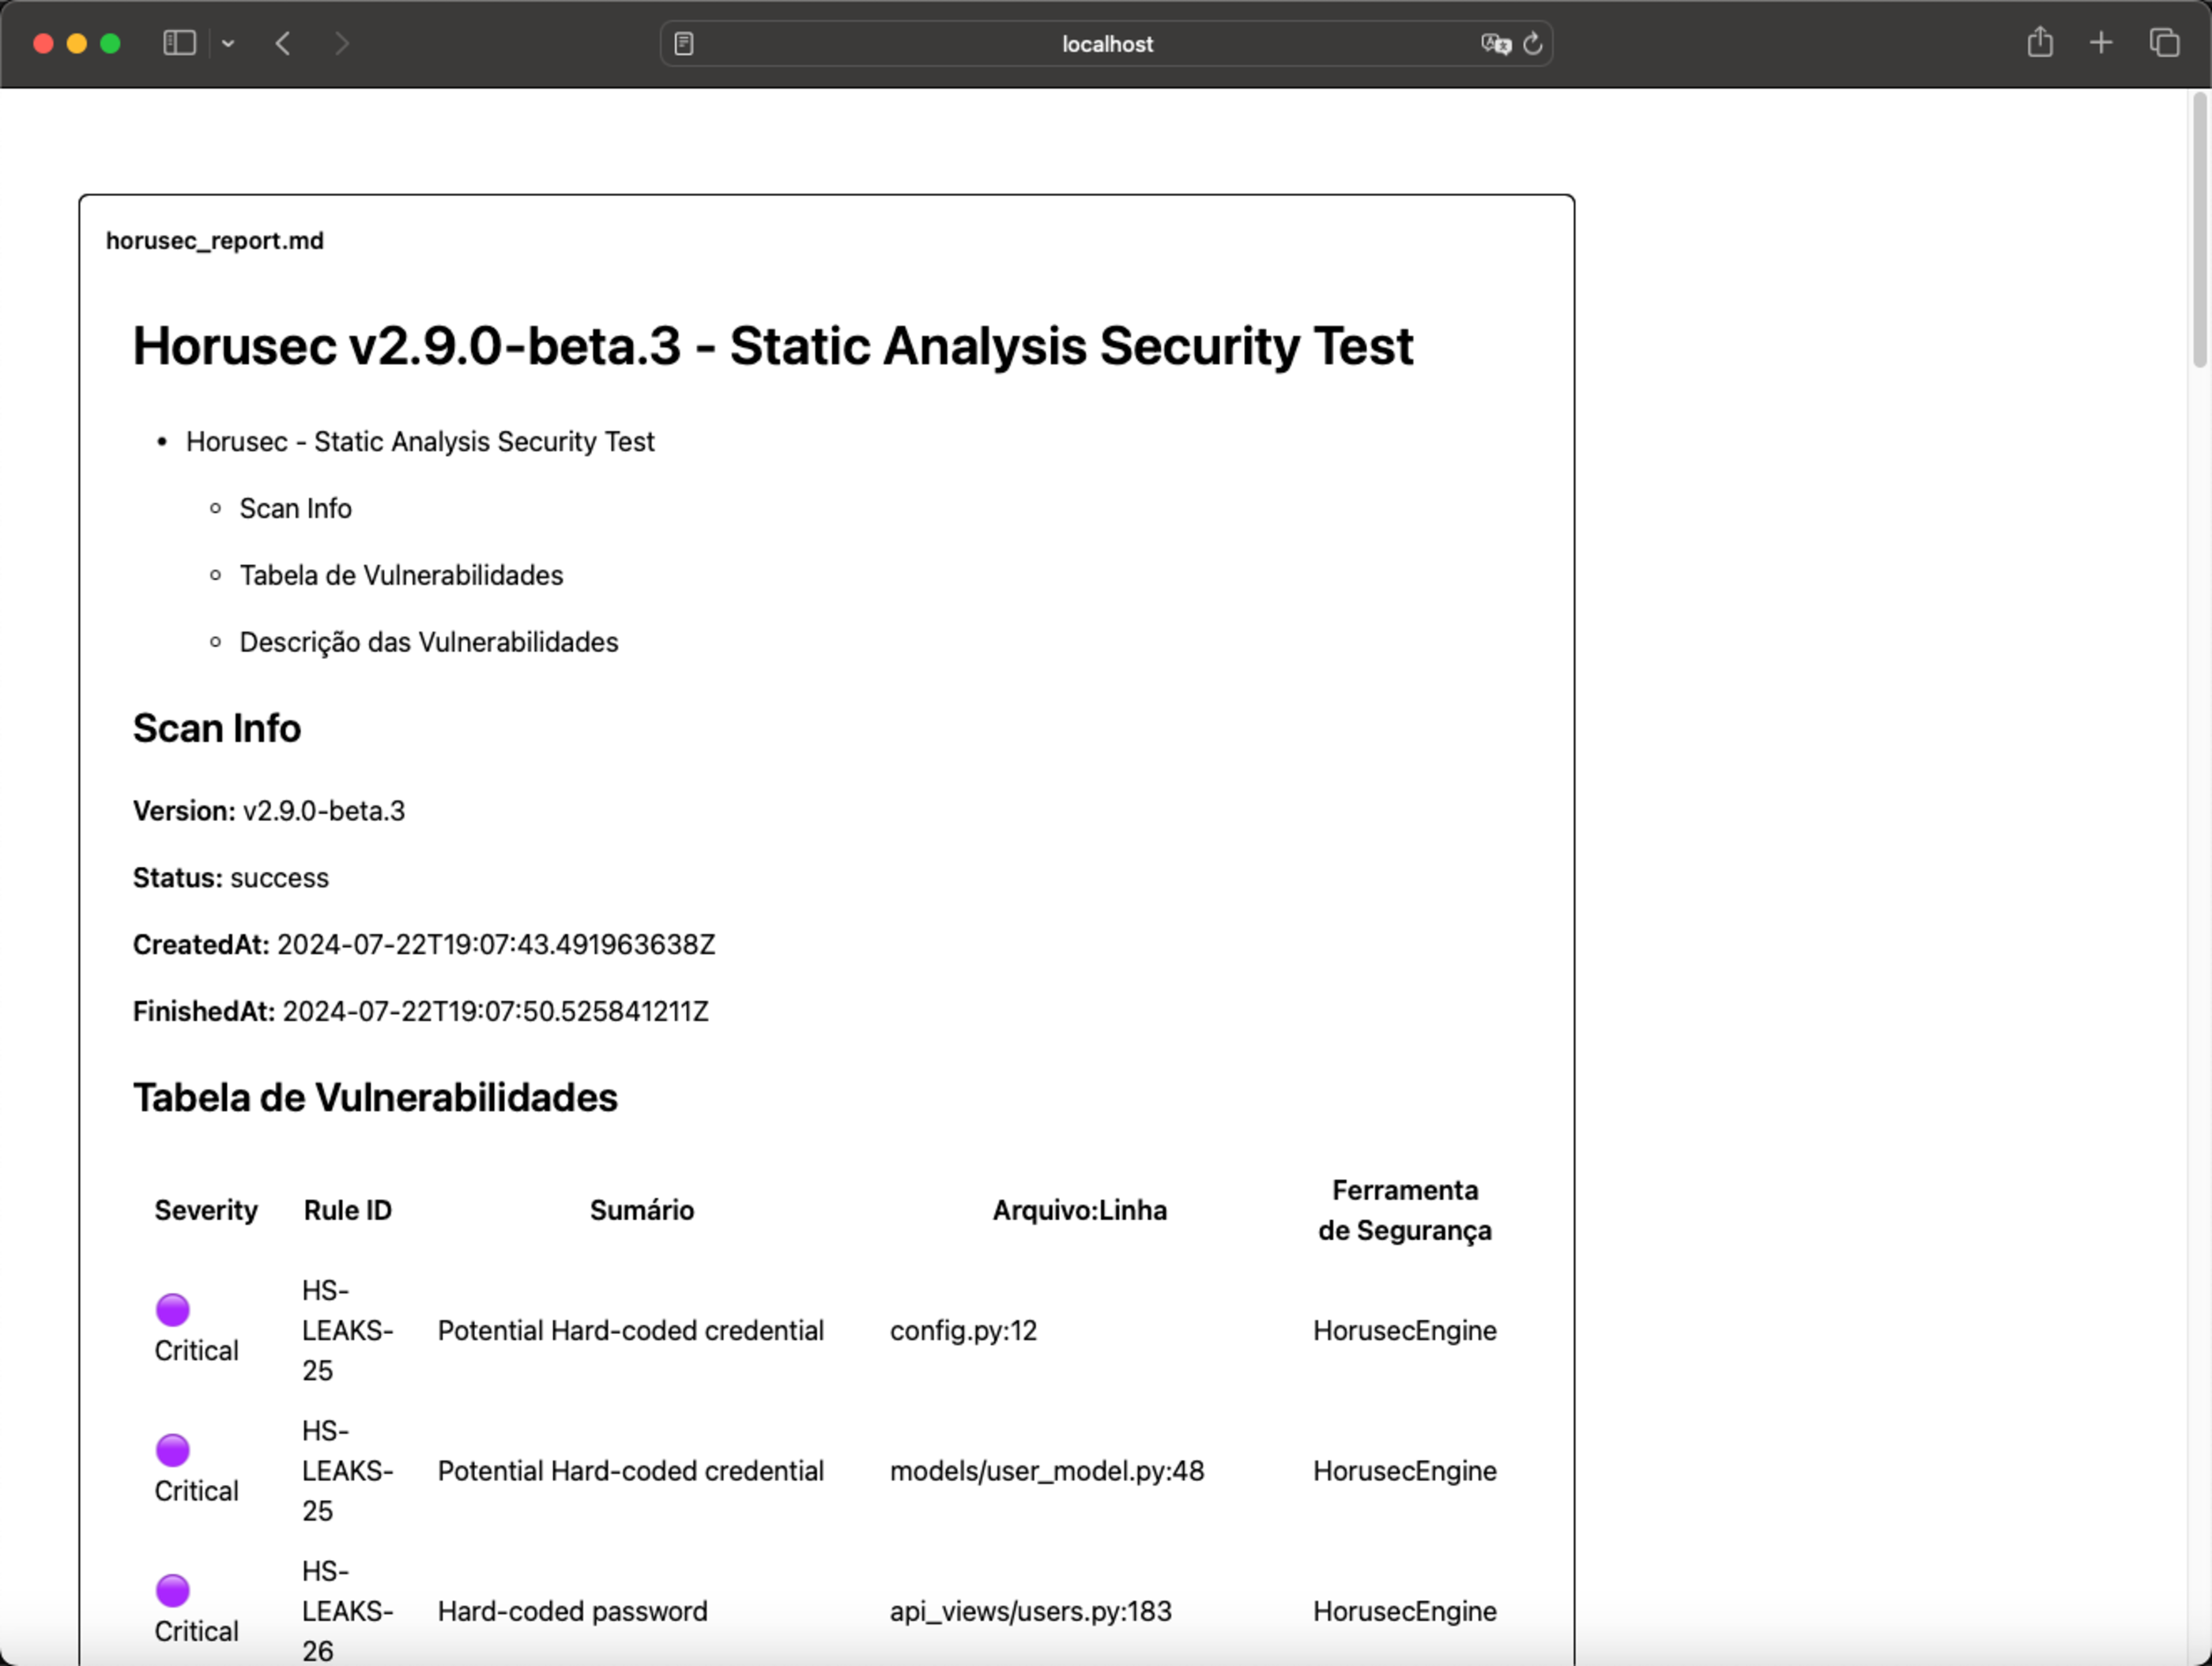The height and width of the screenshot is (1666, 2212).
Task: Go back to previous page
Action: (283, 43)
